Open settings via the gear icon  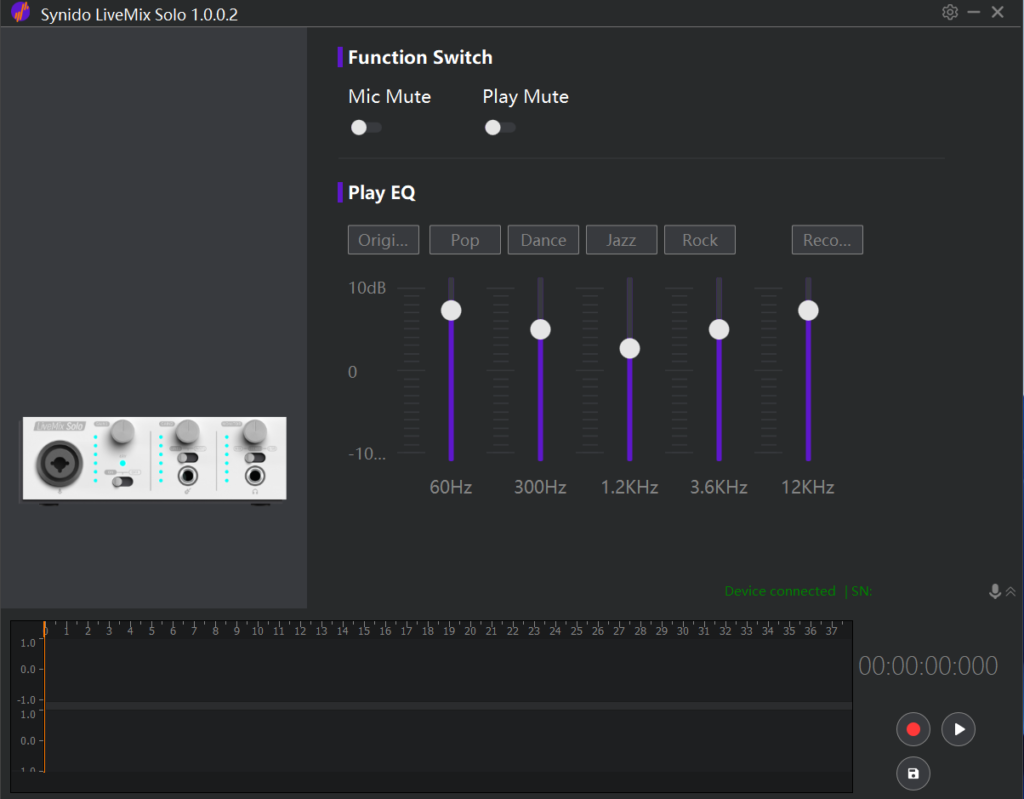click(950, 12)
